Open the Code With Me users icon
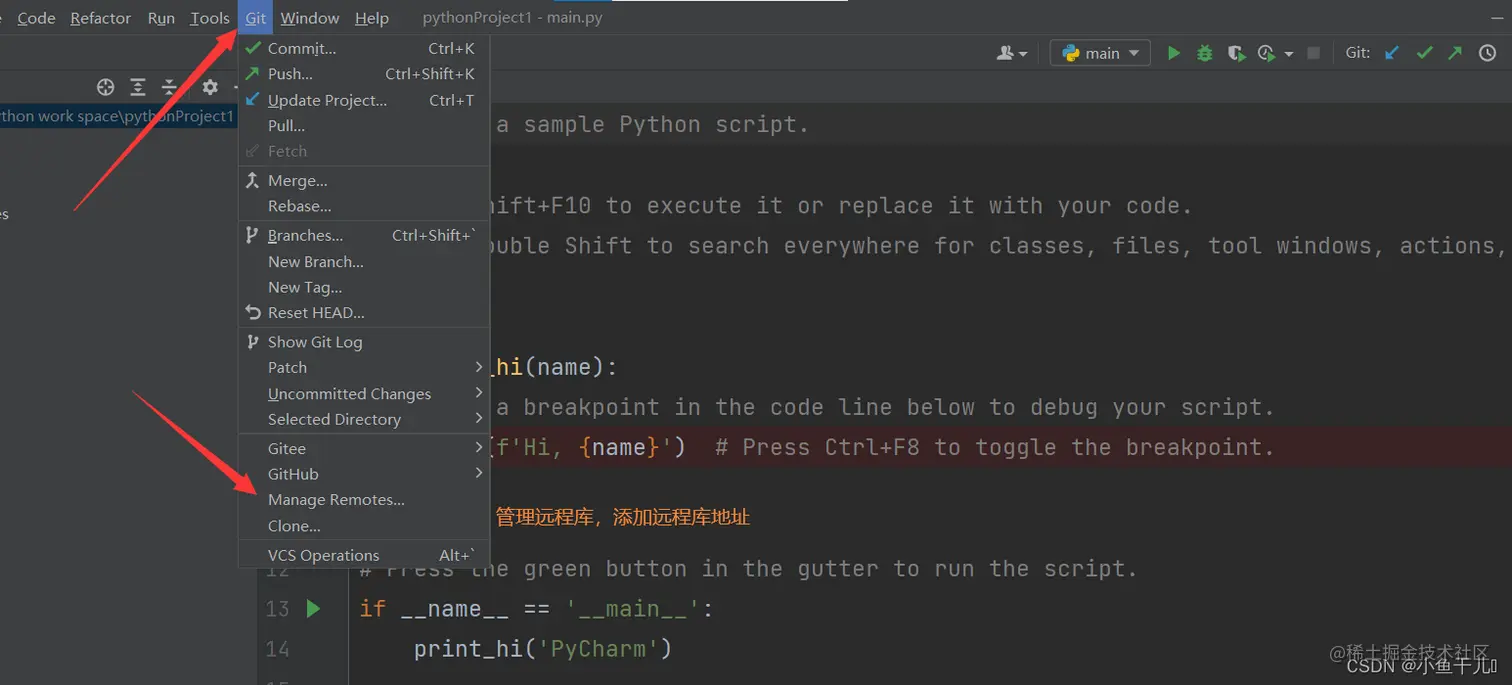Screen dimensions: 1512x685 [x=1012, y=53]
